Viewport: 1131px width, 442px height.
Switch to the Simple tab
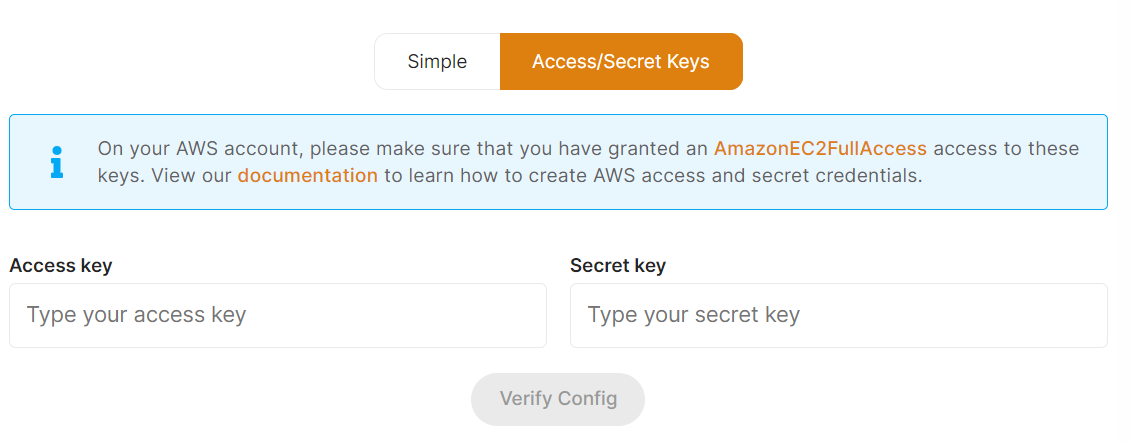(437, 62)
